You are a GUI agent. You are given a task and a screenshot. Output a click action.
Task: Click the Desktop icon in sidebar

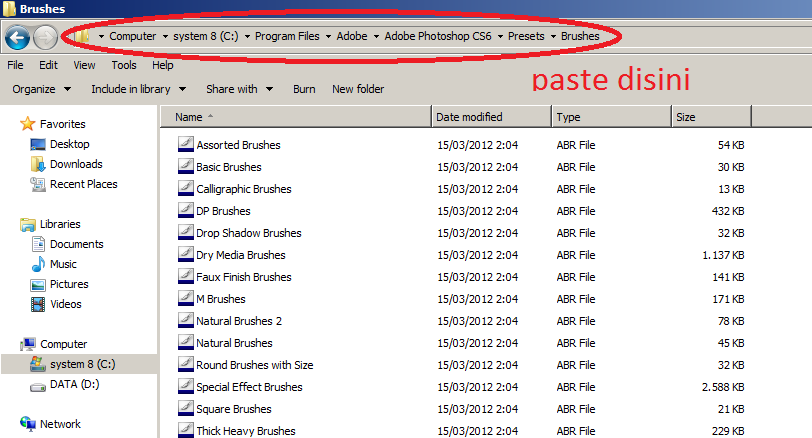(x=38, y=144)
